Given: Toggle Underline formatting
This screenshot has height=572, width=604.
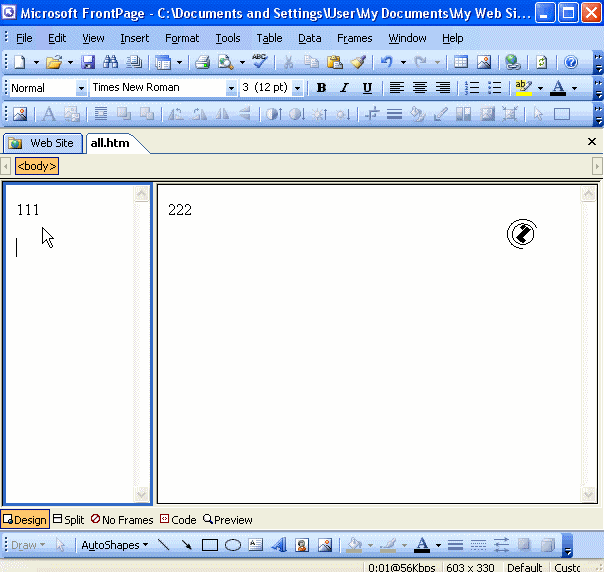Looking at the screenshot, I should point(367,88).
